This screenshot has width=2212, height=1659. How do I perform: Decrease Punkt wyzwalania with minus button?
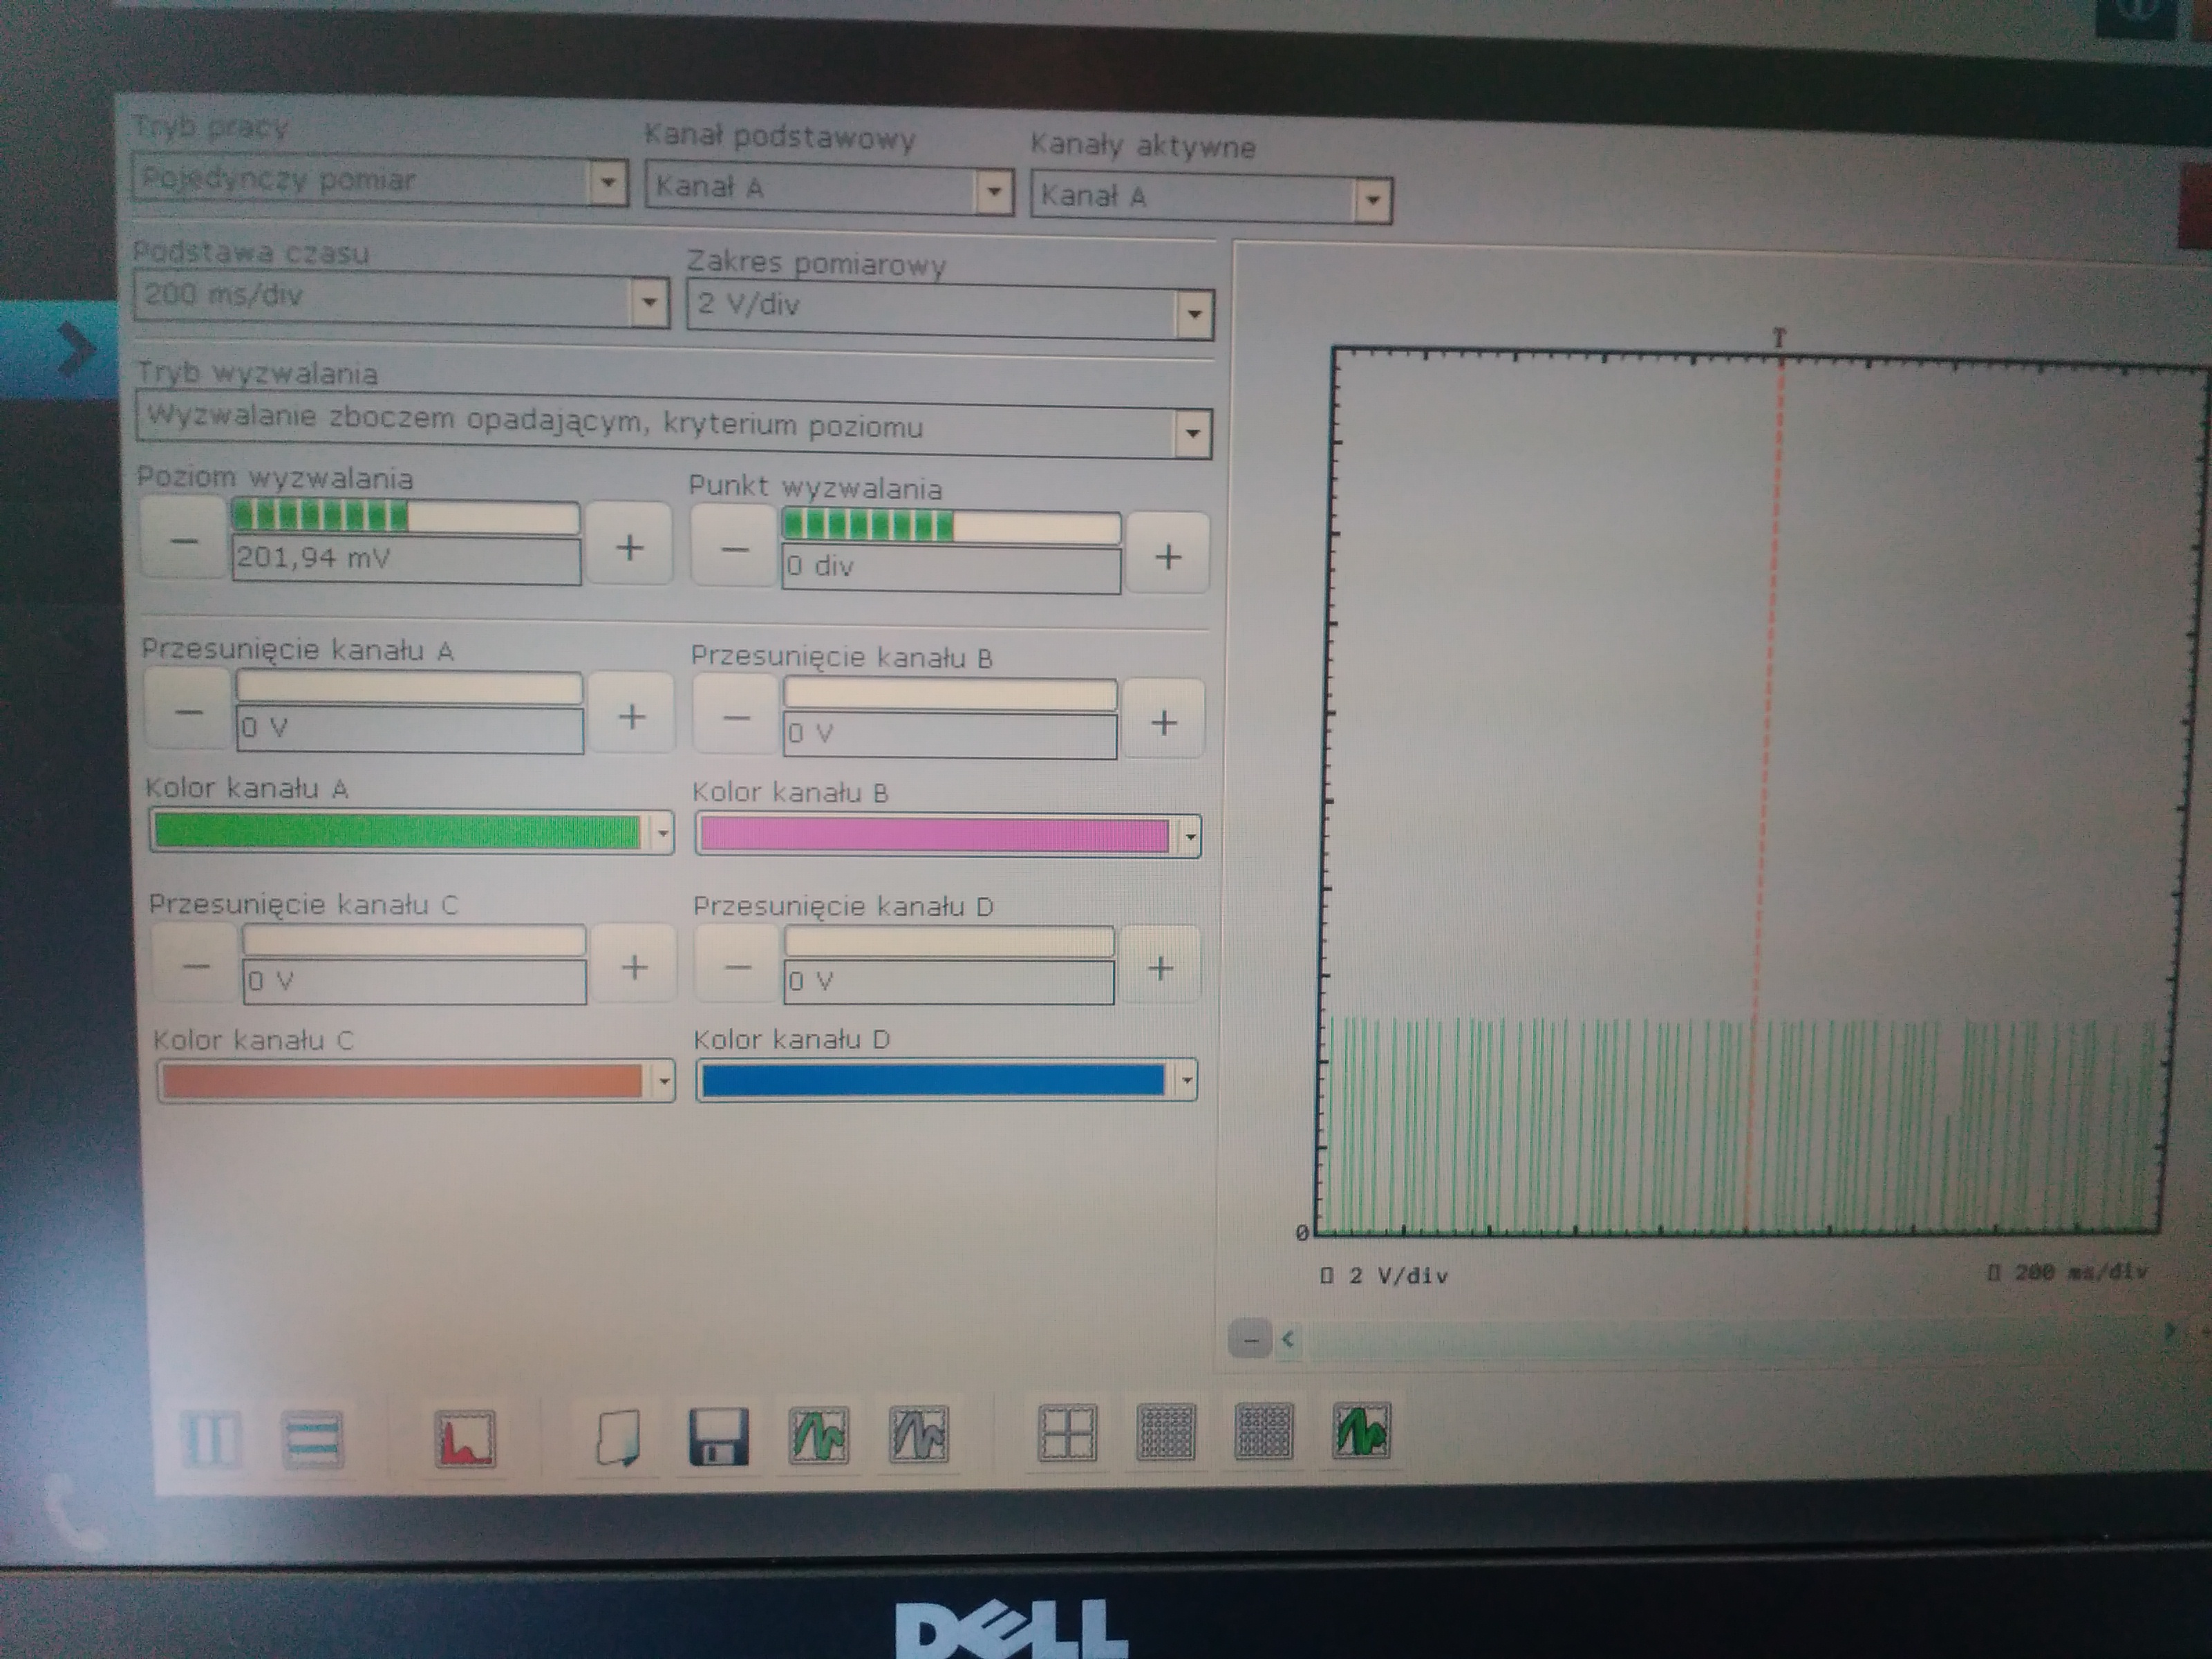(734, 549)
